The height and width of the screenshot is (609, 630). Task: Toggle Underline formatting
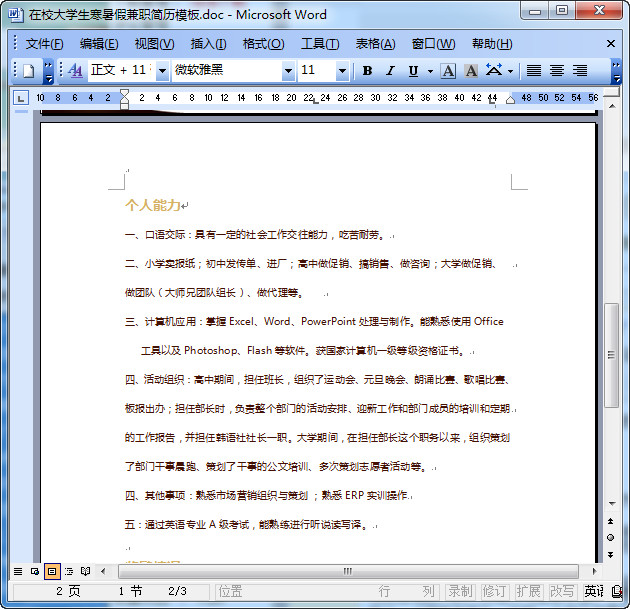click(x=413, y=71)
